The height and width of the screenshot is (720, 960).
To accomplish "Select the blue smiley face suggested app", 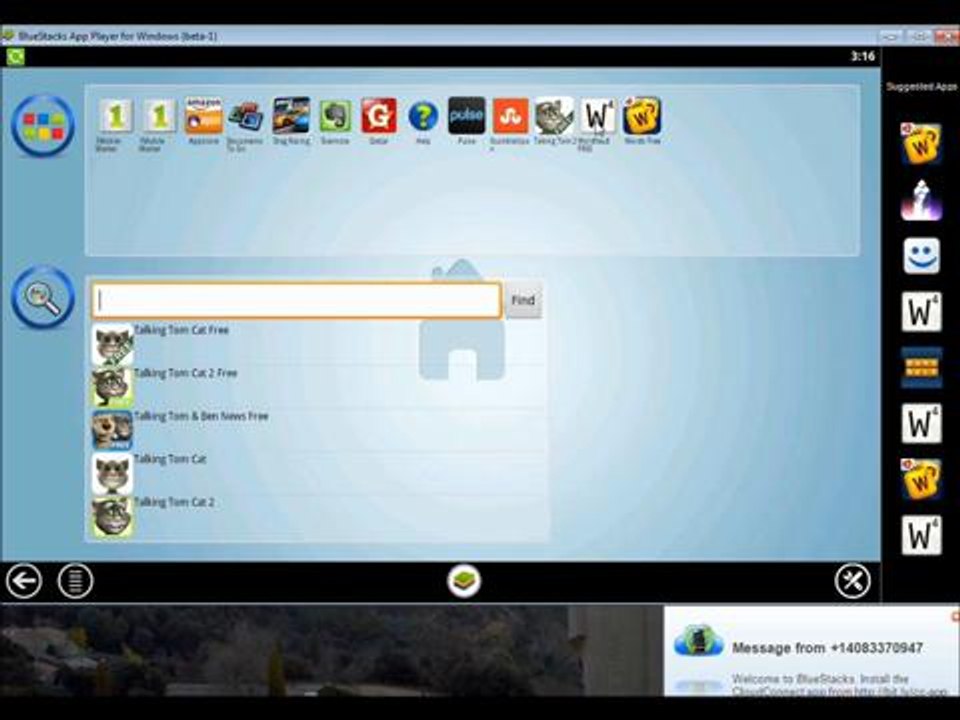I will pyautogui.click(x=921, y=256).
